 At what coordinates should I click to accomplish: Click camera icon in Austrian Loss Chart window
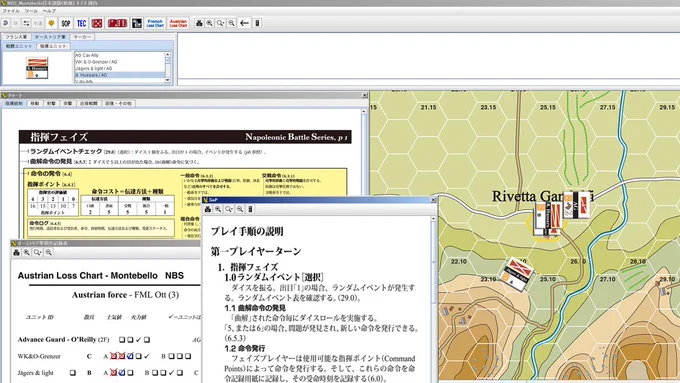pyautogui.click(x=16, y=252)
